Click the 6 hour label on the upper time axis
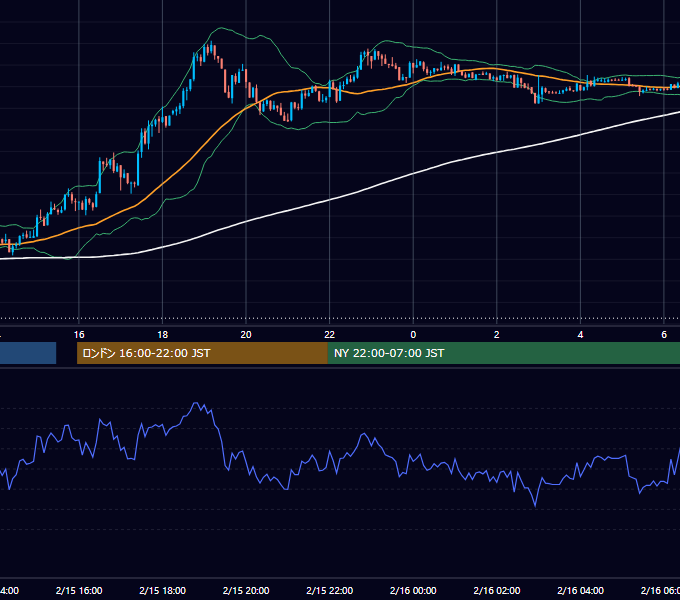 tap(664, 335)
